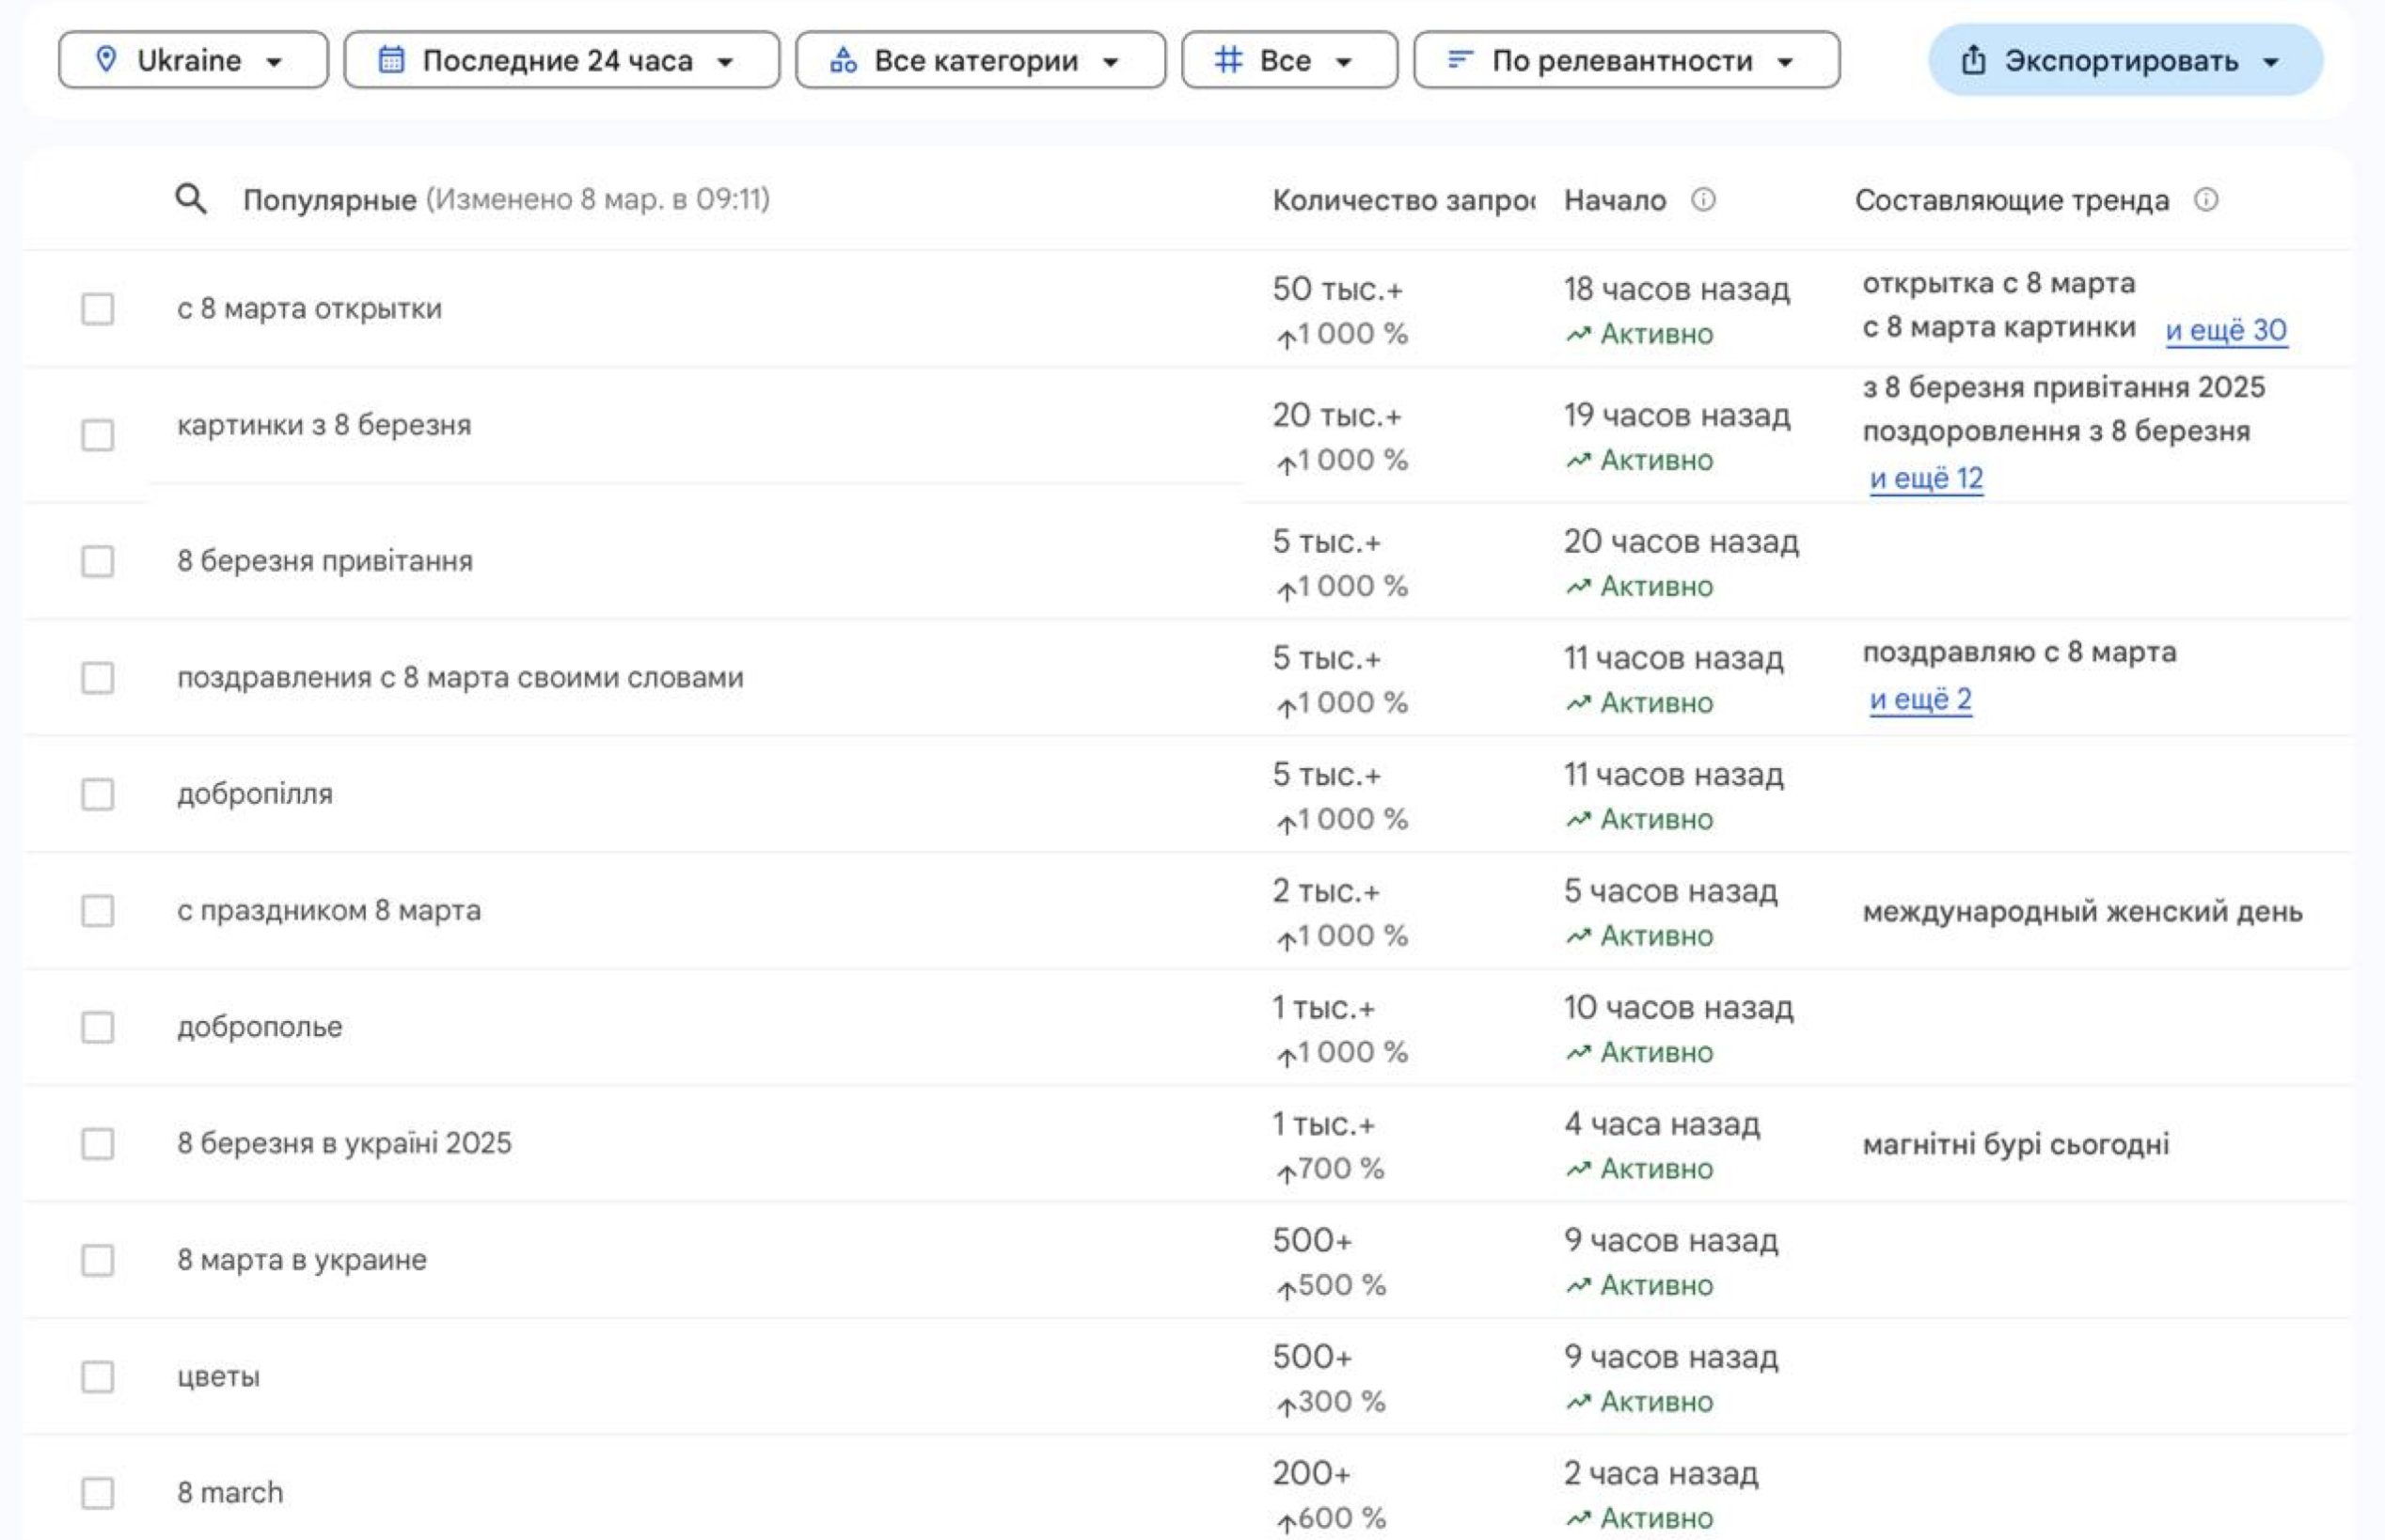Open trend row 8 березня привітання

tap(325, 561)
